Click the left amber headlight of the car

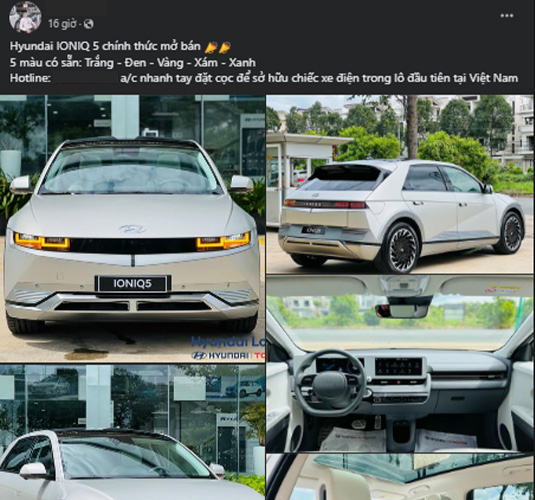(41, 241)
